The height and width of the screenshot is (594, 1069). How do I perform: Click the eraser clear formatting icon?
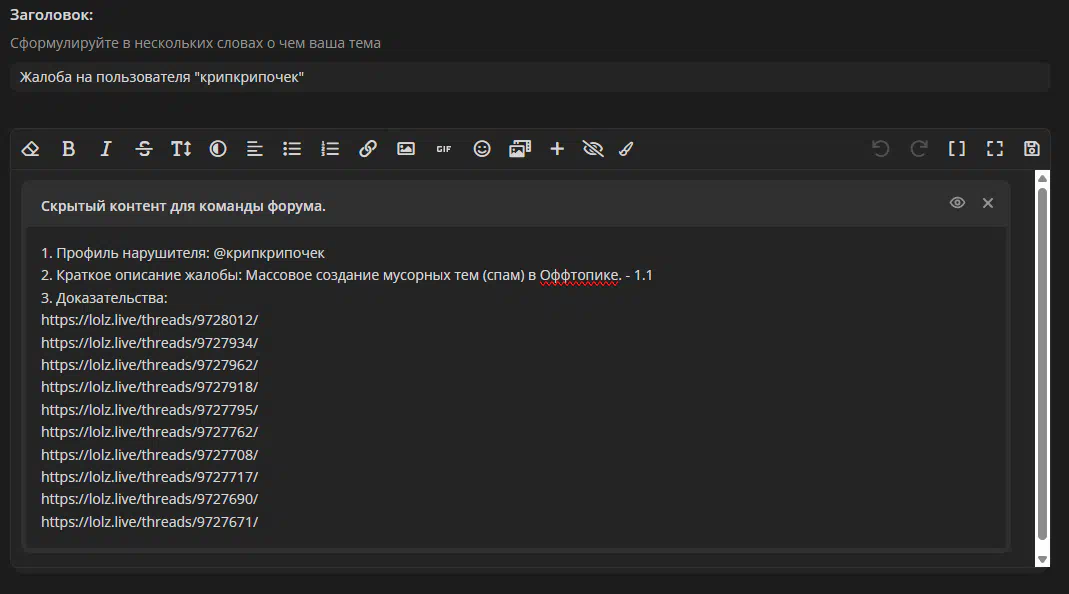(30, 149)
